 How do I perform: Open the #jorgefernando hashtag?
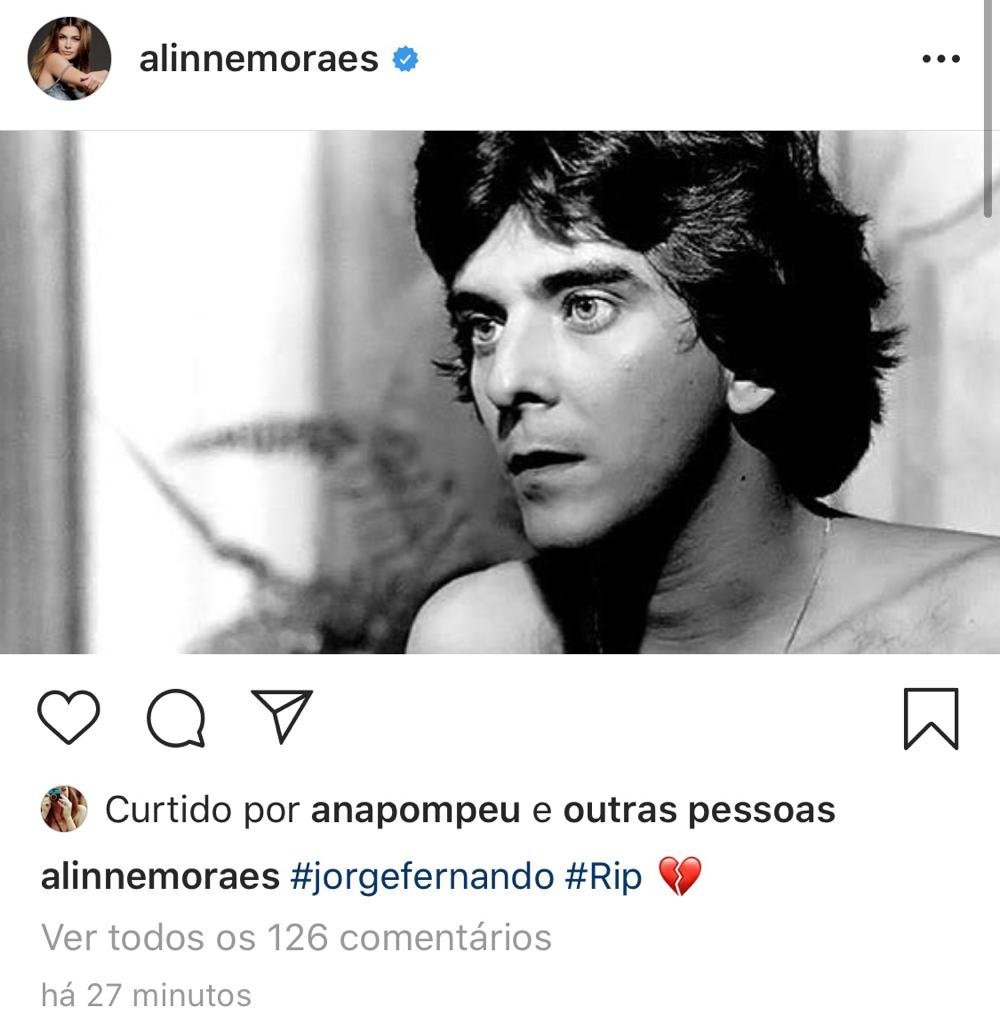[422, 877]
